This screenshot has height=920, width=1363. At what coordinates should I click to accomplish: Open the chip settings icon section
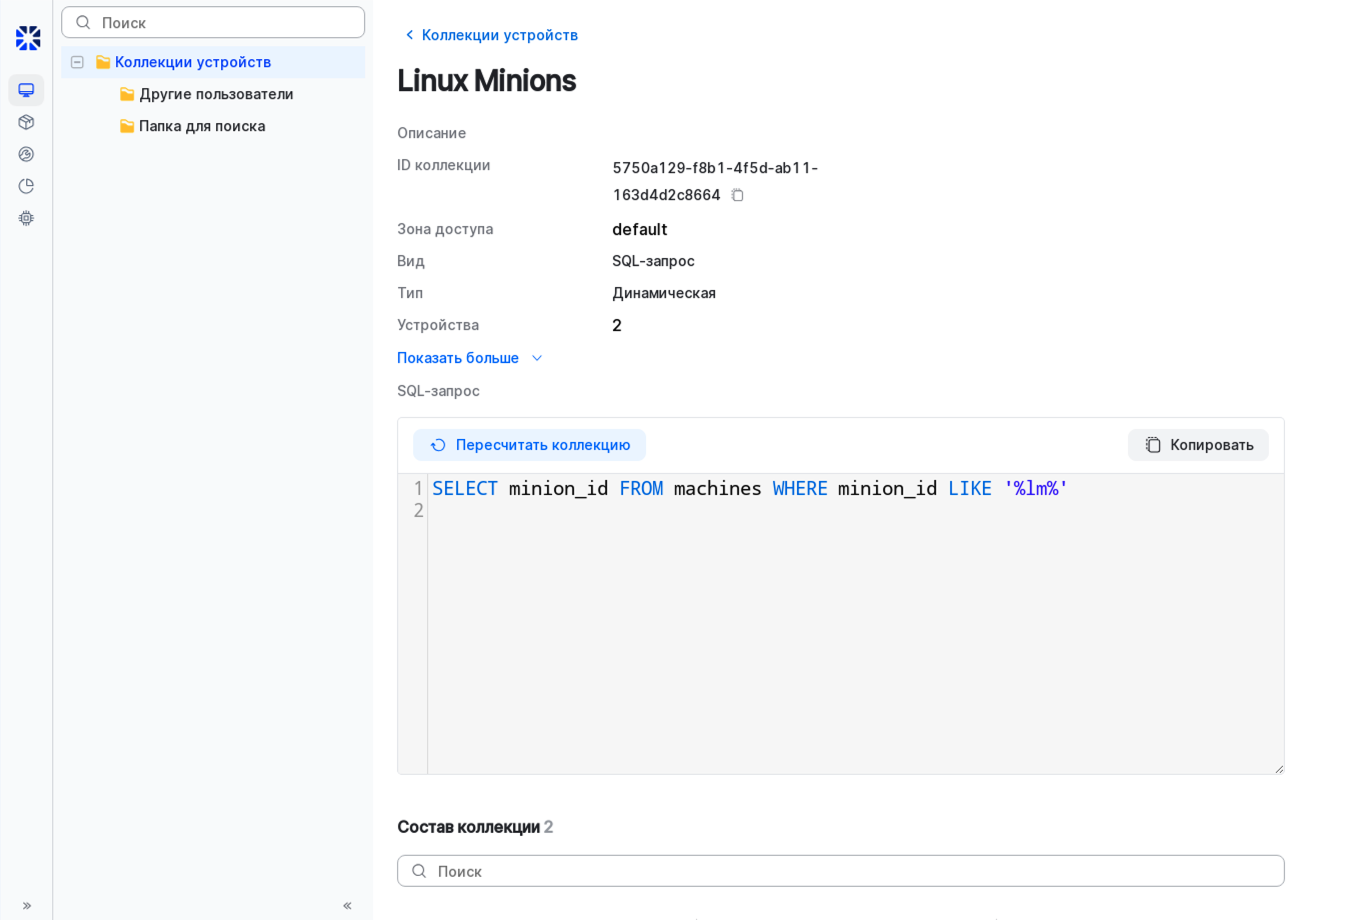click(26, 218)
